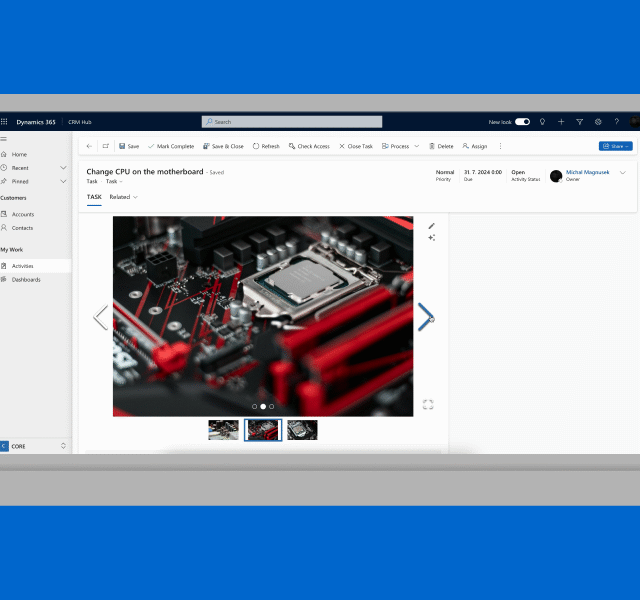640x600 pixels.
Task: Open fullscreen view of the image gallery
Action: [428, 405]
